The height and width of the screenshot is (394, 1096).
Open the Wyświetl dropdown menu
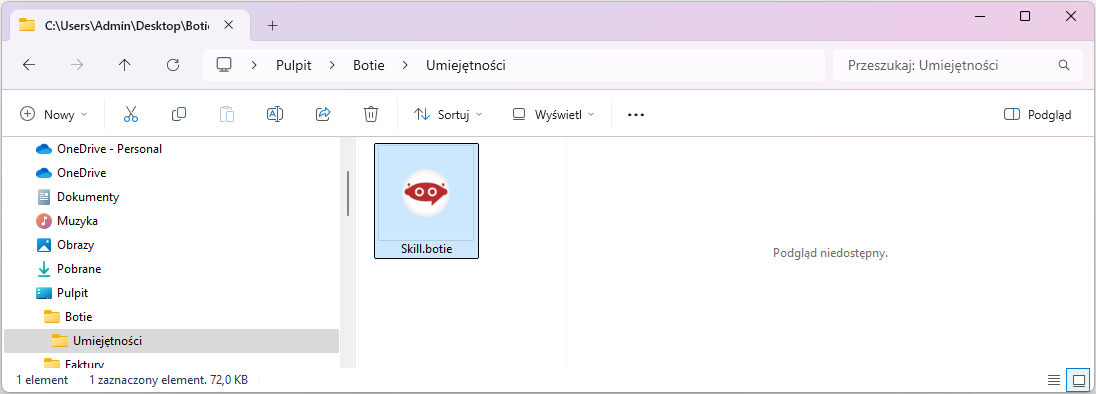pos(554,115)
